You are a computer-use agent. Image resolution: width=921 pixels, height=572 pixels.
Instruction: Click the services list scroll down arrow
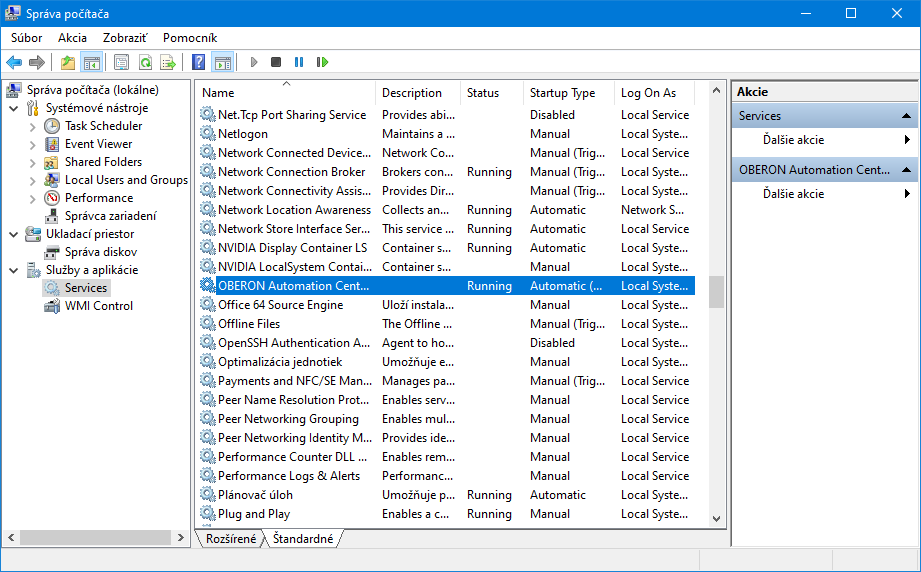(x=716, y=519)
